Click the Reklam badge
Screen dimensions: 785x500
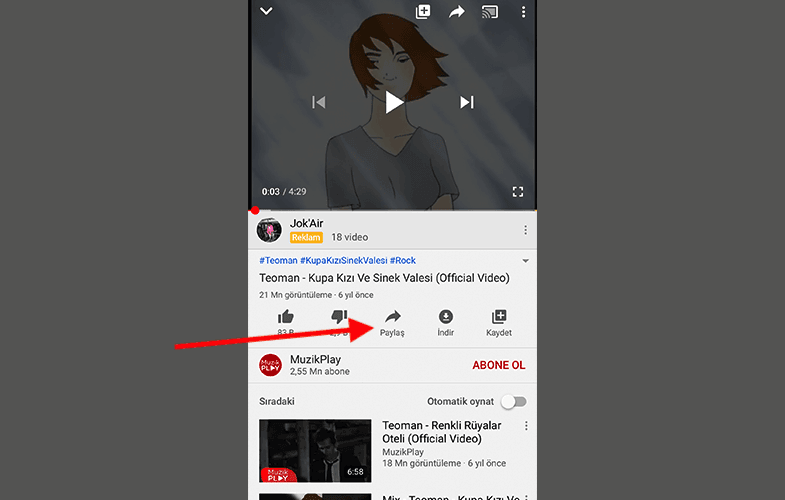pyautogui.click(x=306, y=237)
